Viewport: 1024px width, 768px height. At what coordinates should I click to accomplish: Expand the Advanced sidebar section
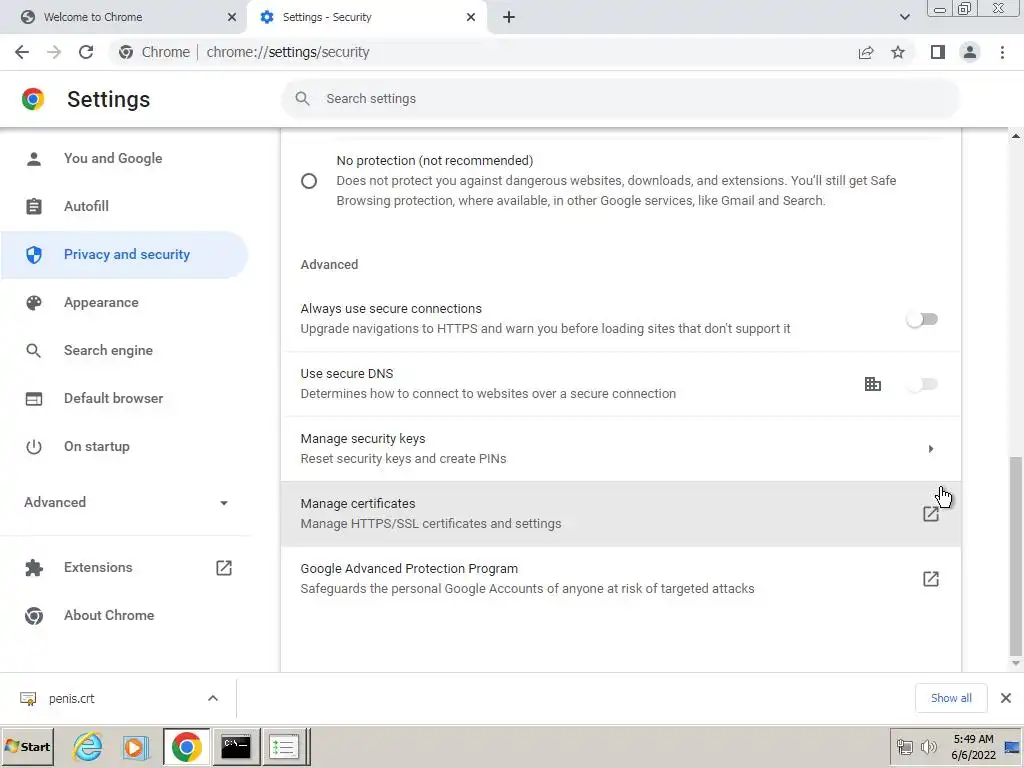point(126,502)
